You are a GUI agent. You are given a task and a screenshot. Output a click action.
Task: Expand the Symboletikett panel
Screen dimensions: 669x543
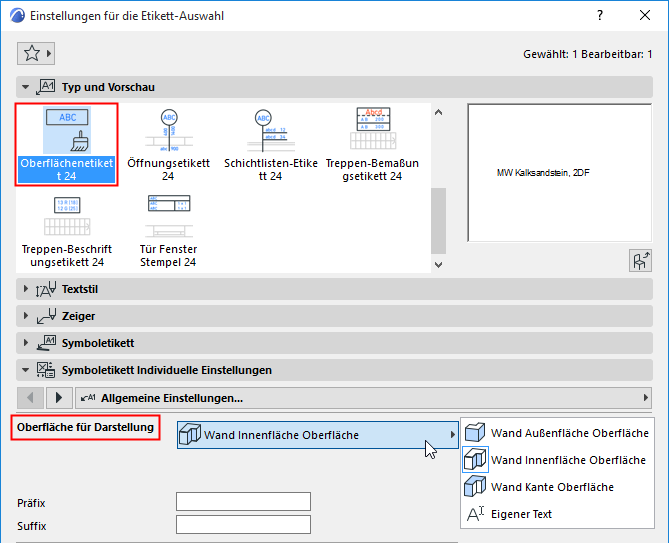(x=26, y=343)
